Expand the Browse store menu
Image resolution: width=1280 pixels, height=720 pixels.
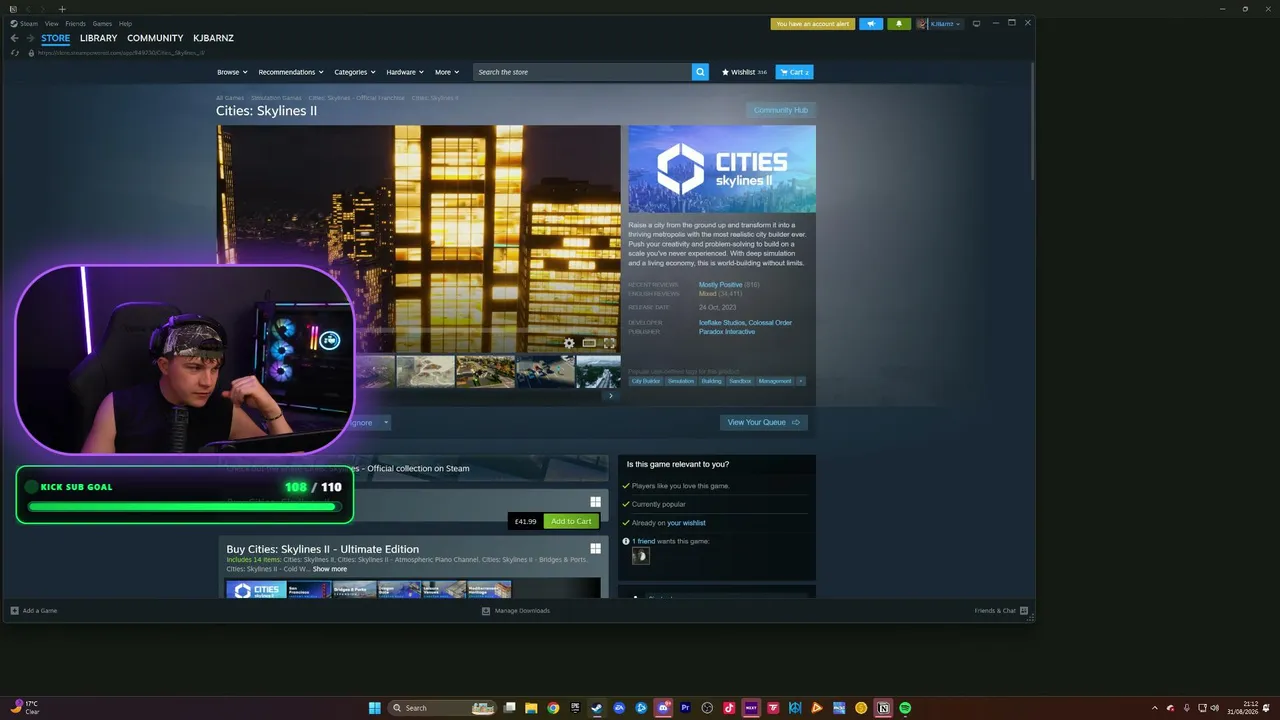[x=231, y=72]
